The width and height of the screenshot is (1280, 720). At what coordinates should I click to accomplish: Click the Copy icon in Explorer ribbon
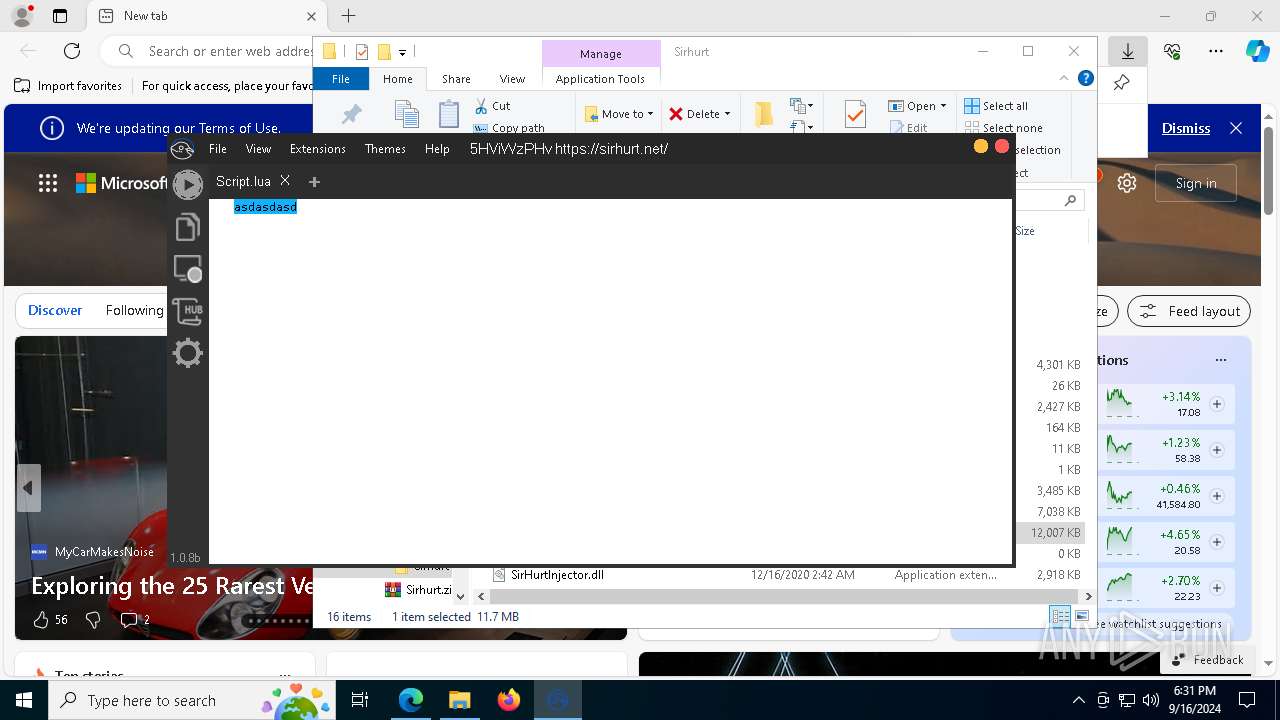click(x=406, y=114)
